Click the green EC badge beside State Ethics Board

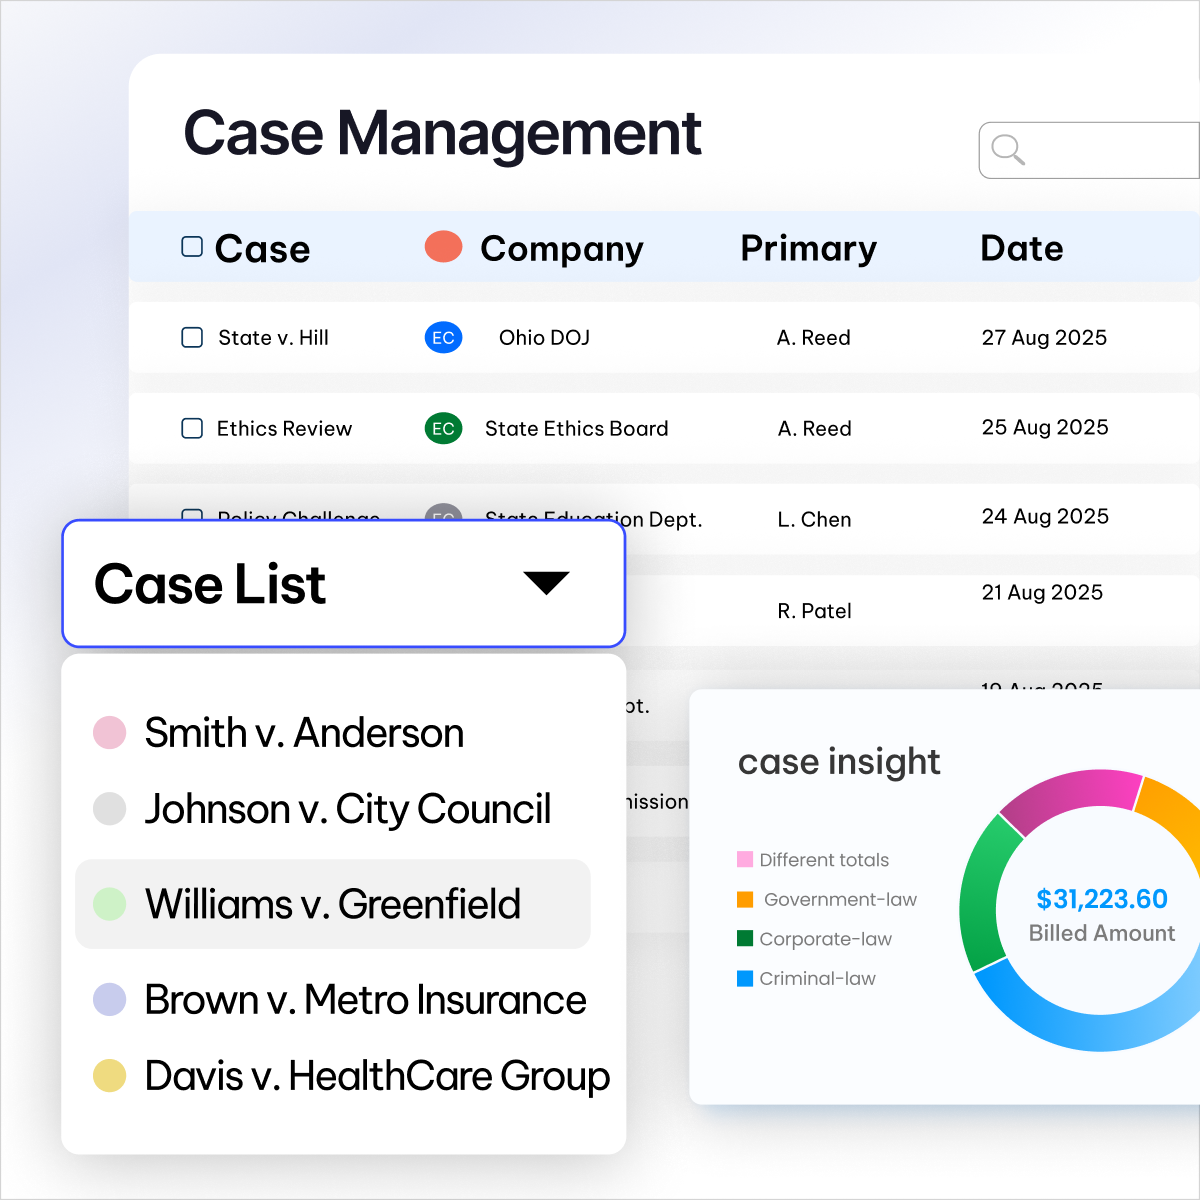tap(443, 428)
